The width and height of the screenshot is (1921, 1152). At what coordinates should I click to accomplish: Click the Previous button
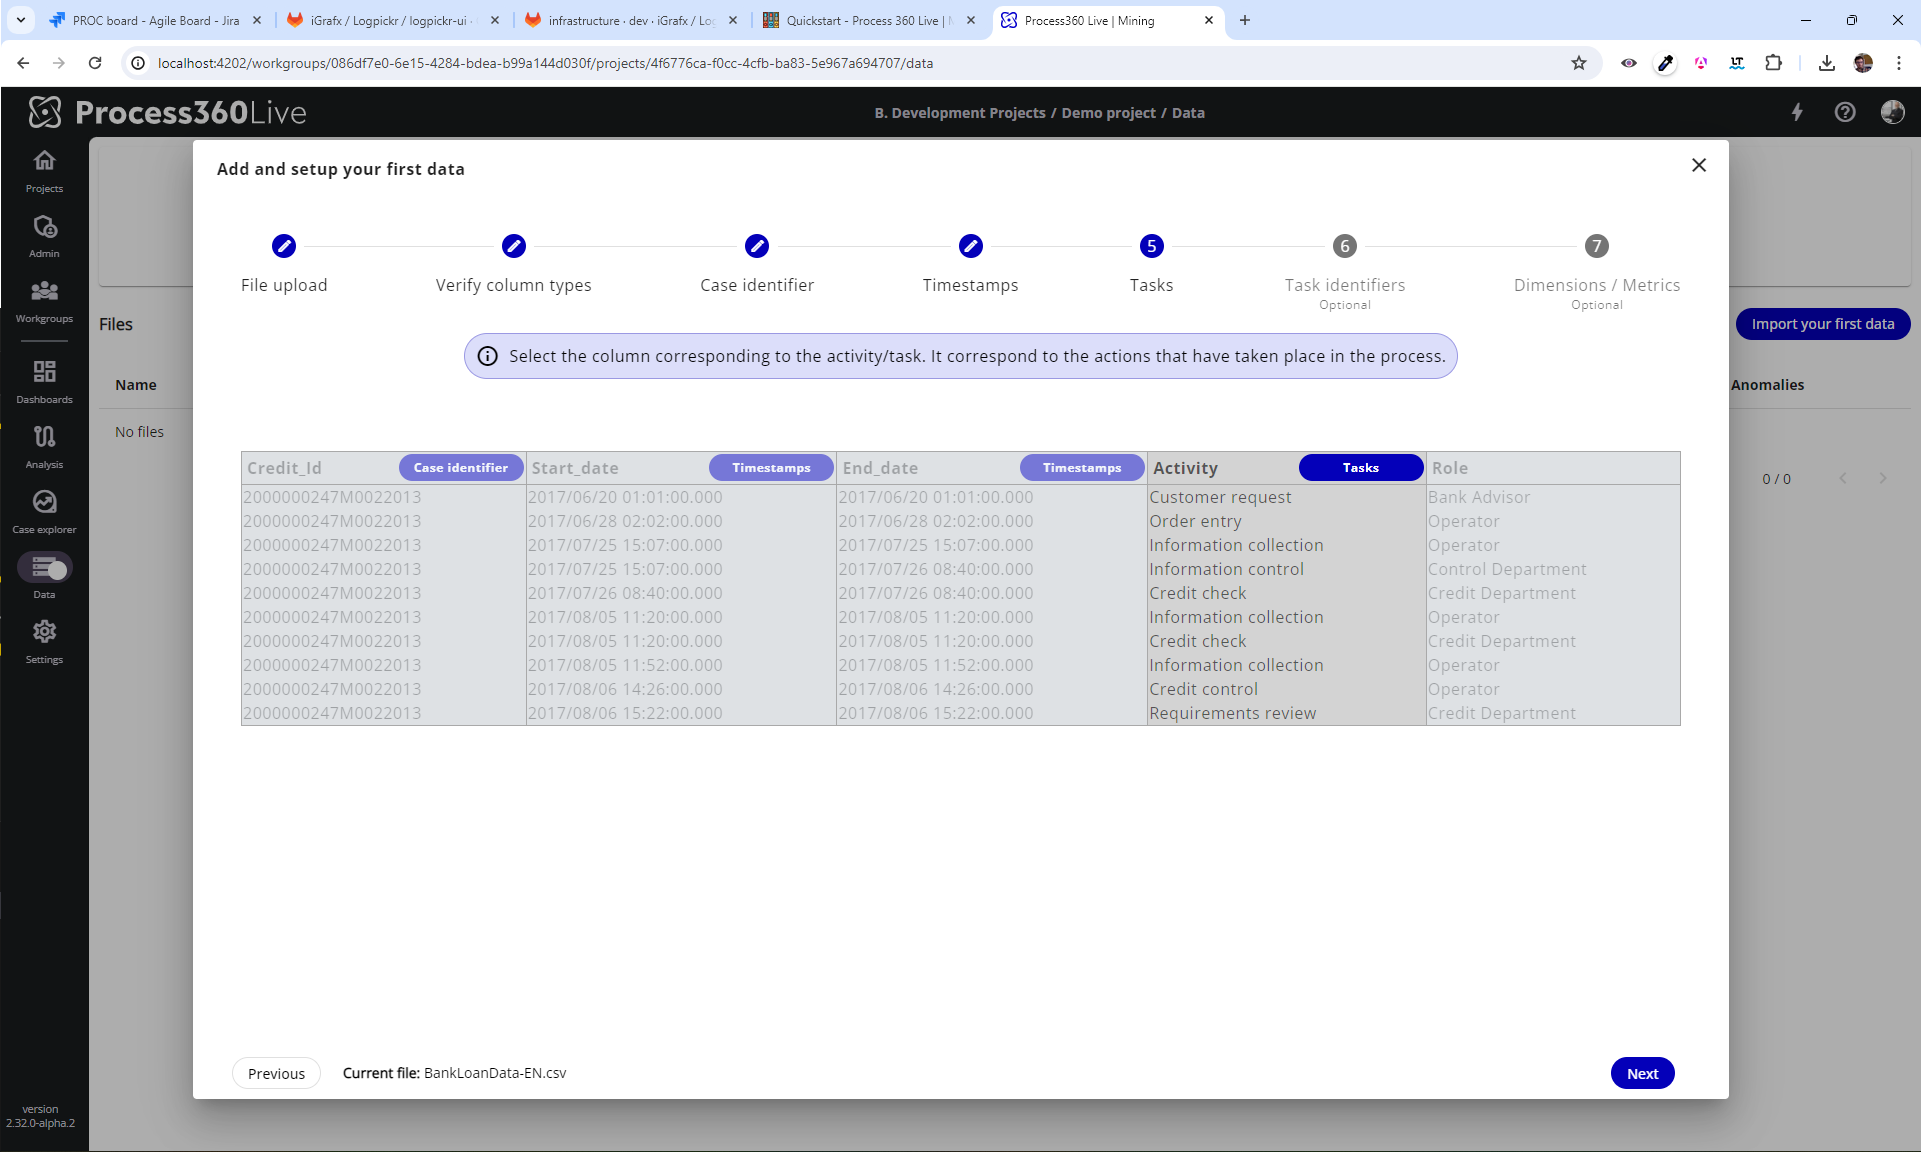(x=276, y=1073)
